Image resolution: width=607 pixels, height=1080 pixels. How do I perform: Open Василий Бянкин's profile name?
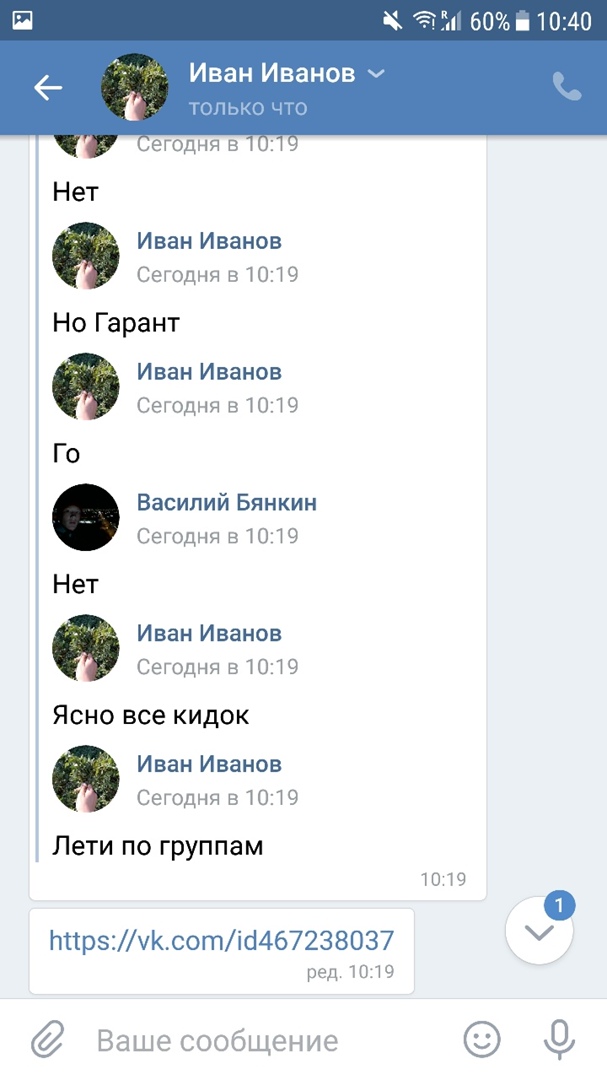pyautogui.click(x=226, y=502)
